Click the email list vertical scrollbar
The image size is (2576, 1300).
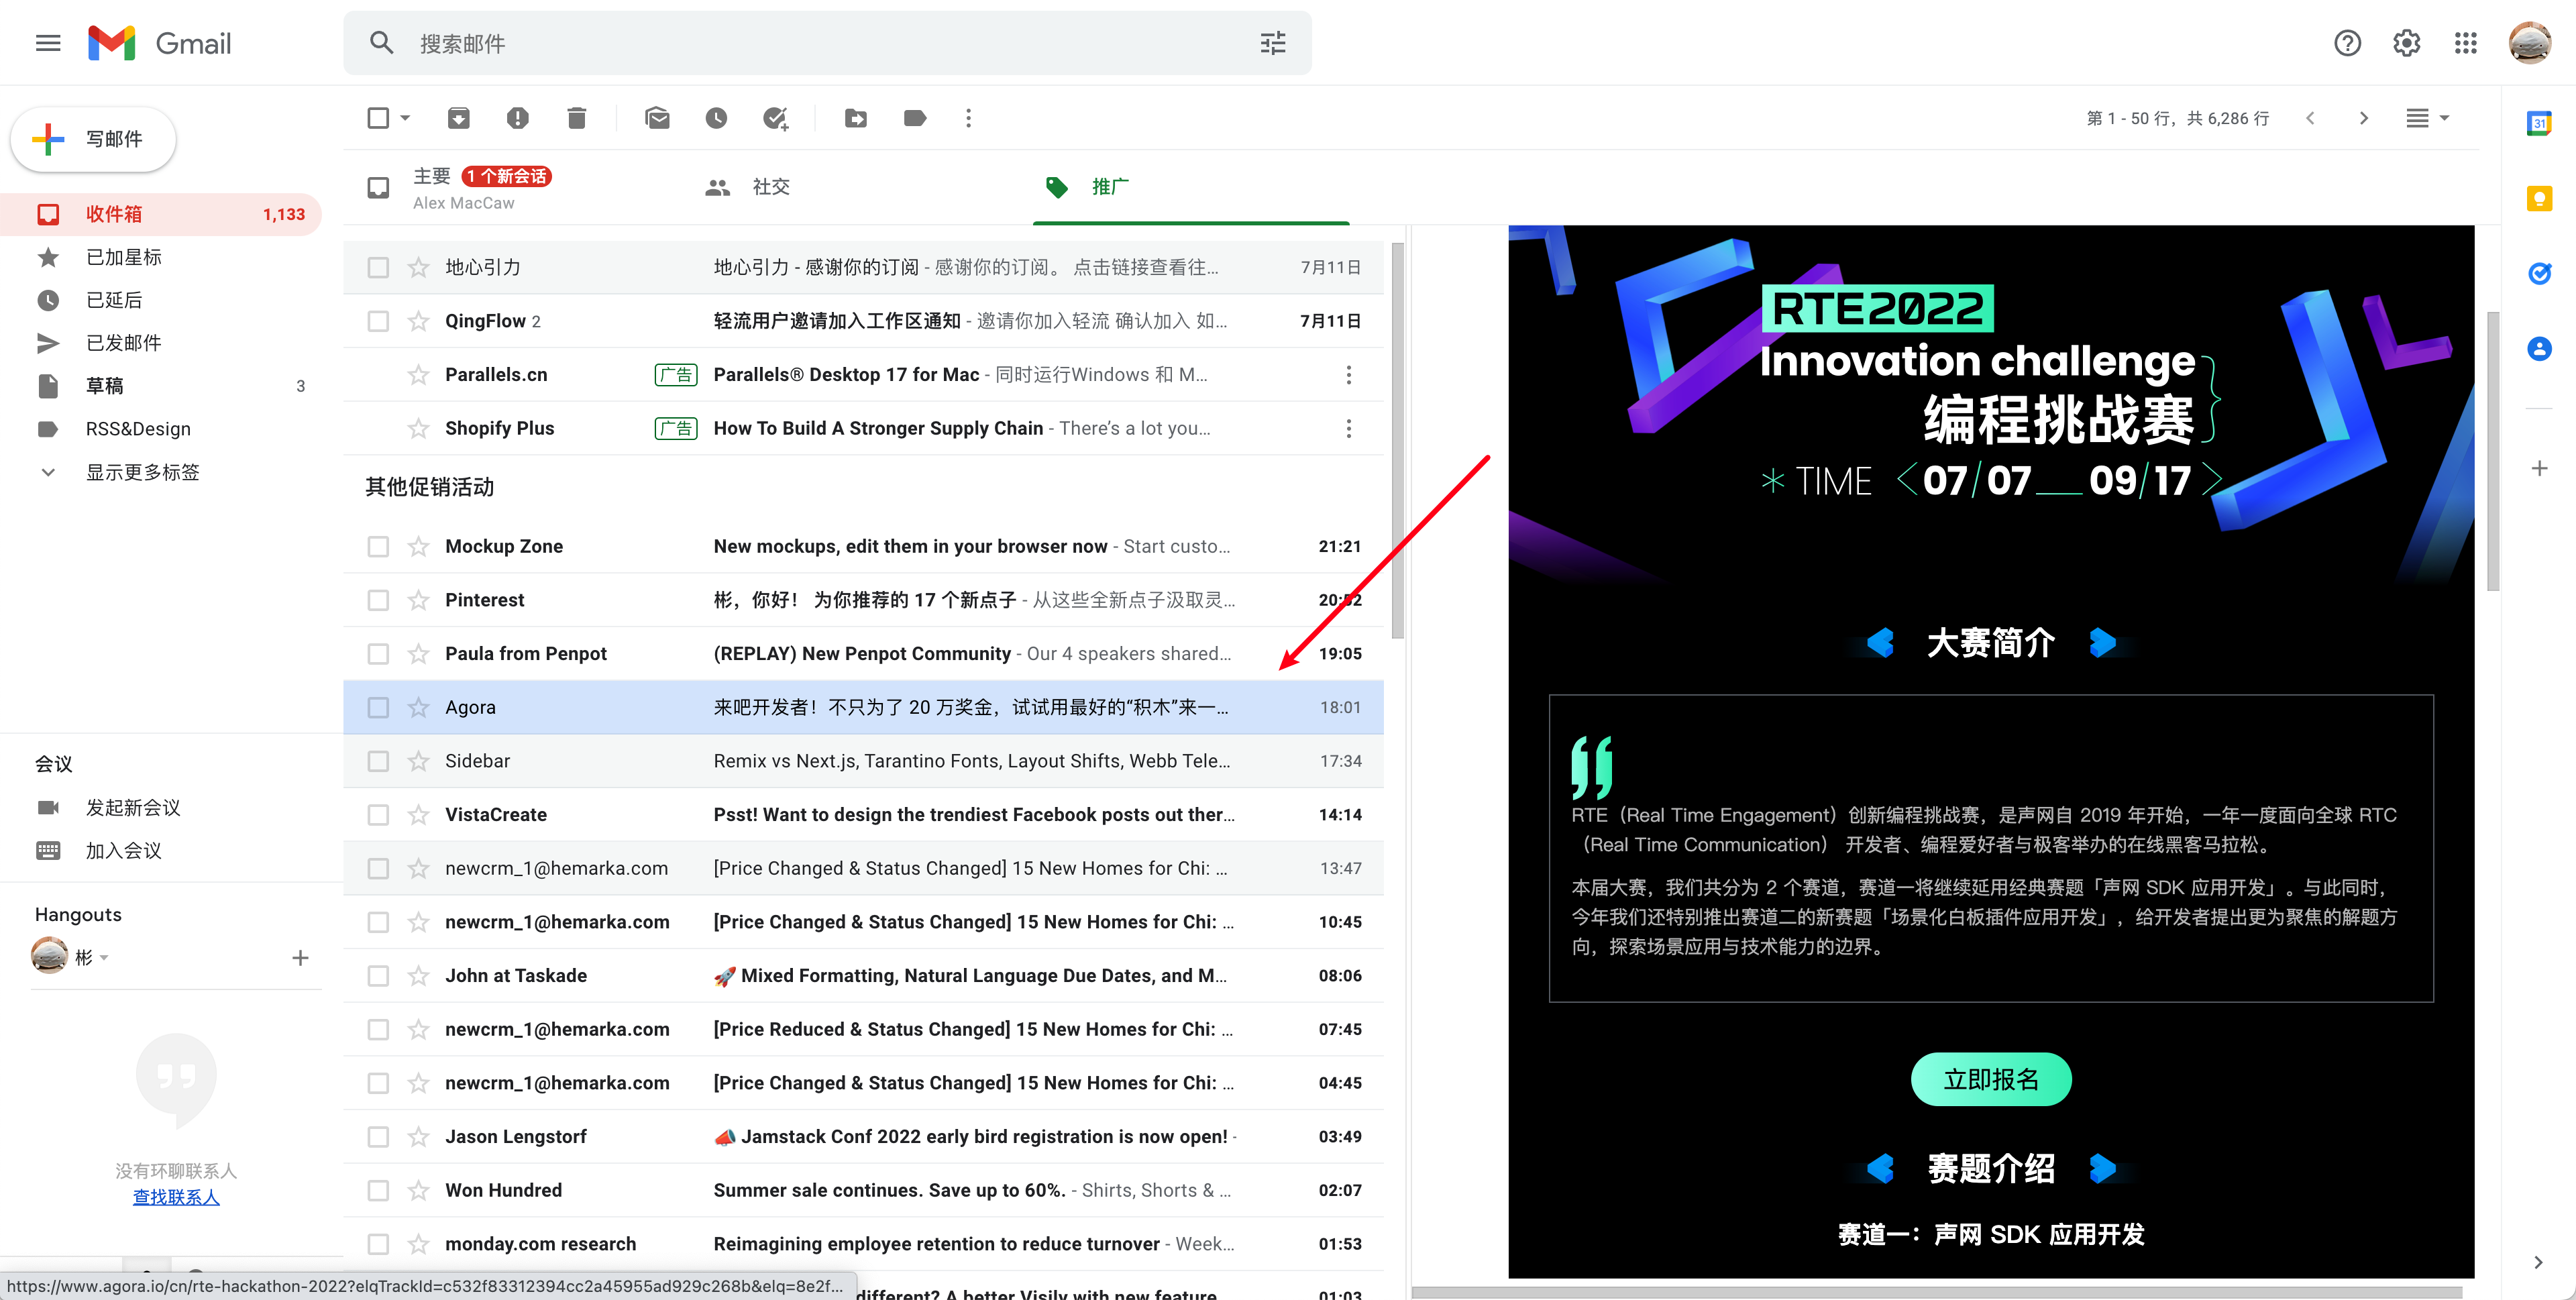(x=1397, y=440)
